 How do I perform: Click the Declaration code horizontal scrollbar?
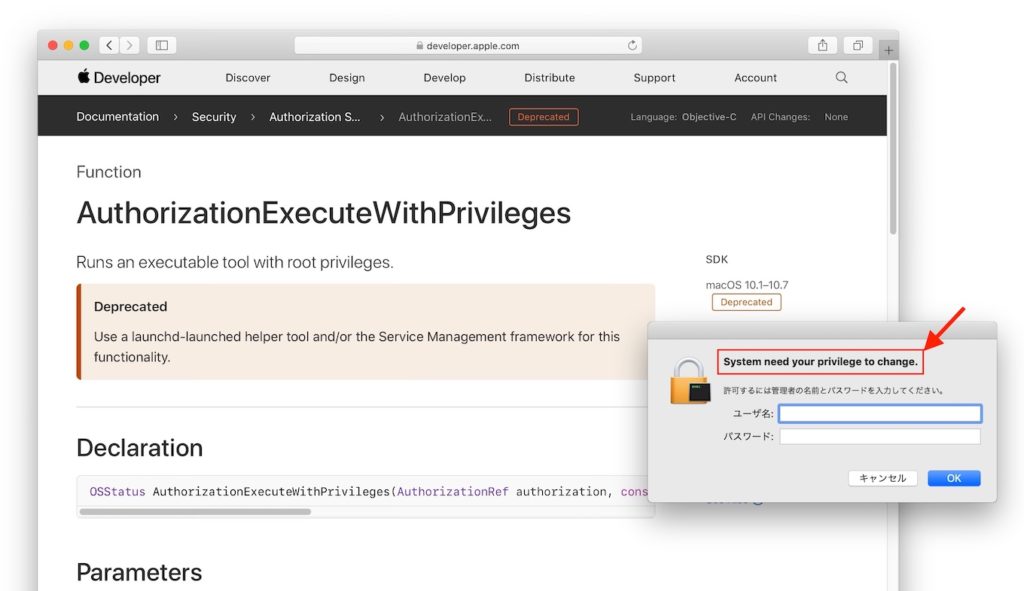tap(195, 511)
